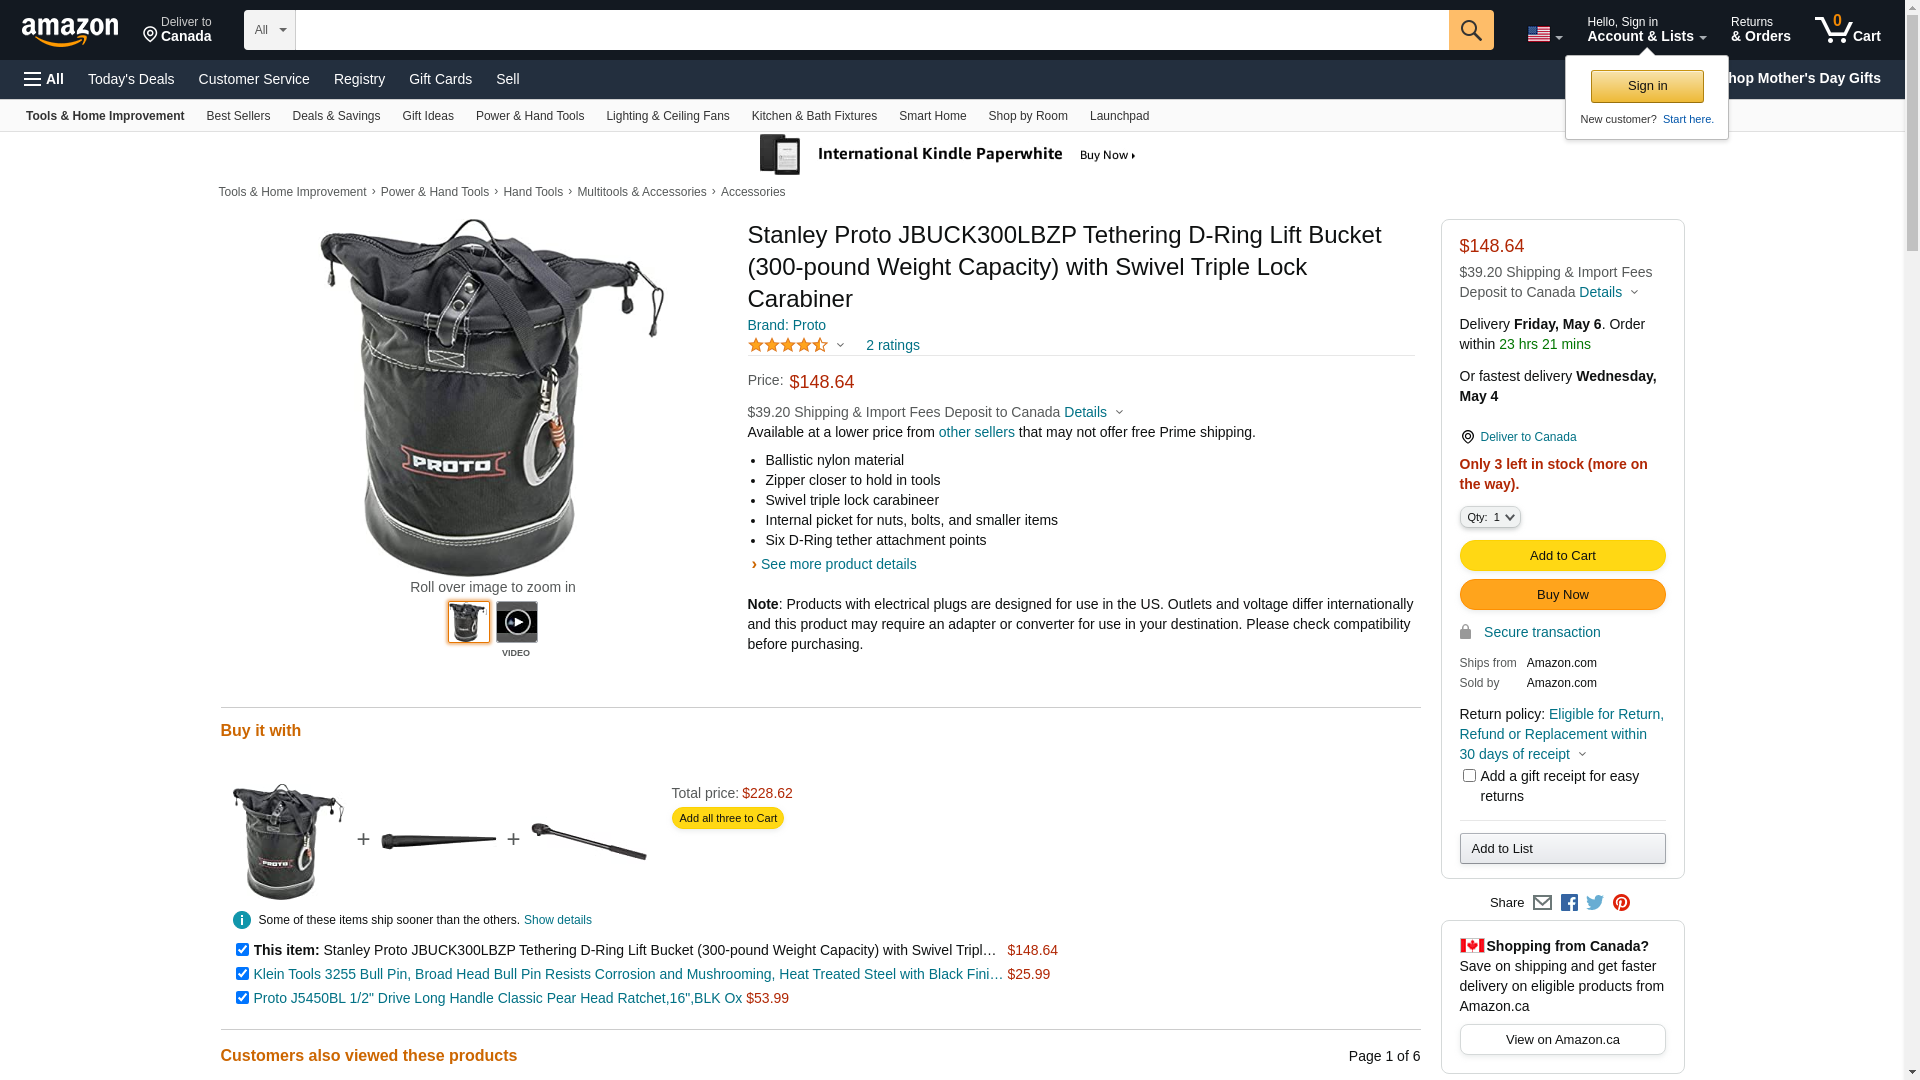Open the All hamburger menu
The height and width of the screenshot is (1080, 1920).
click(44, 79)
